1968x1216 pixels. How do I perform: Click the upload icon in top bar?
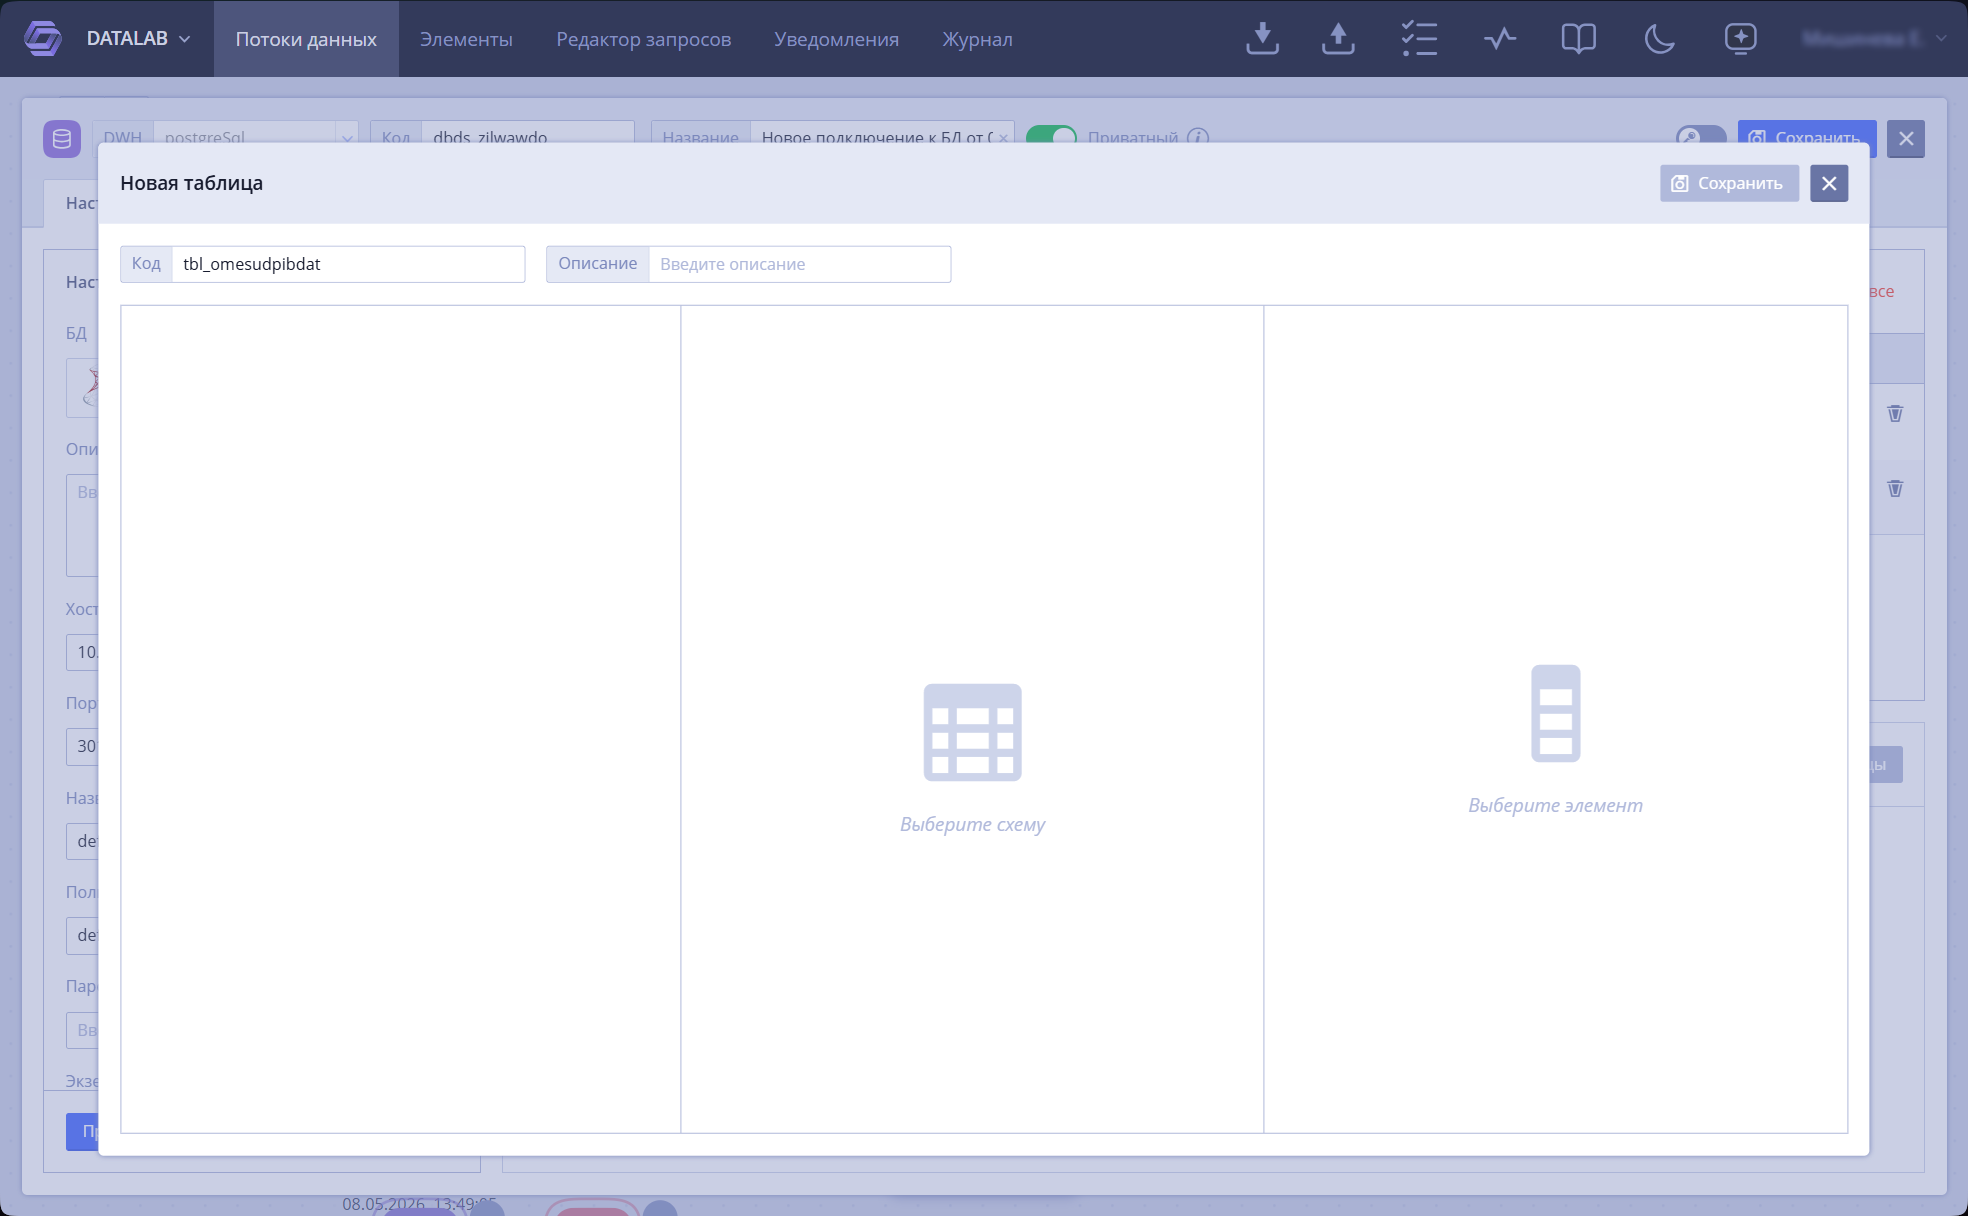[x=1338, y=38]
